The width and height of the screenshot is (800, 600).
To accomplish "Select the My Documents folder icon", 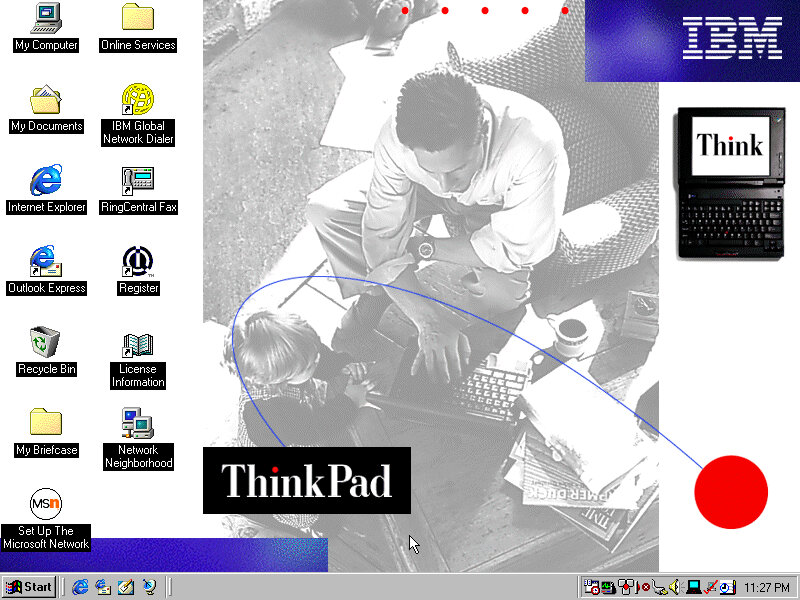I will 46,100.
